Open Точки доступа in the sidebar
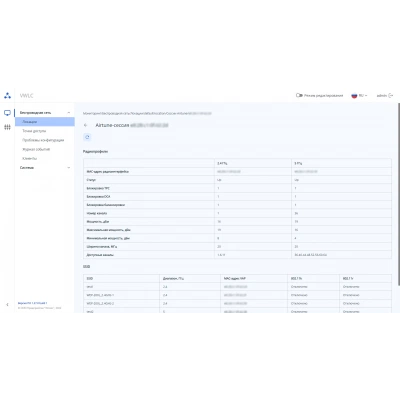Image resolution: width=400 pixels, height=400 pixels. 34,131
